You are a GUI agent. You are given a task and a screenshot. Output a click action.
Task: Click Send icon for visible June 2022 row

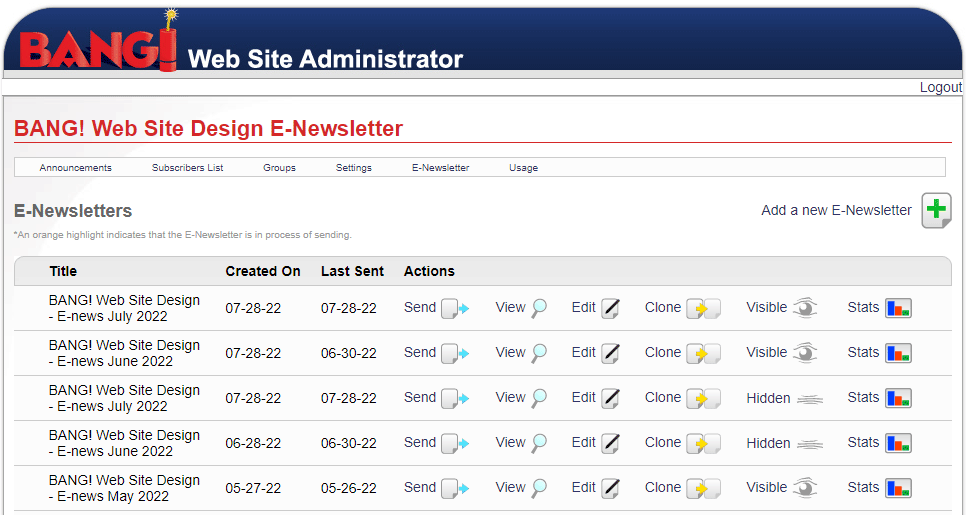[455, 353]
